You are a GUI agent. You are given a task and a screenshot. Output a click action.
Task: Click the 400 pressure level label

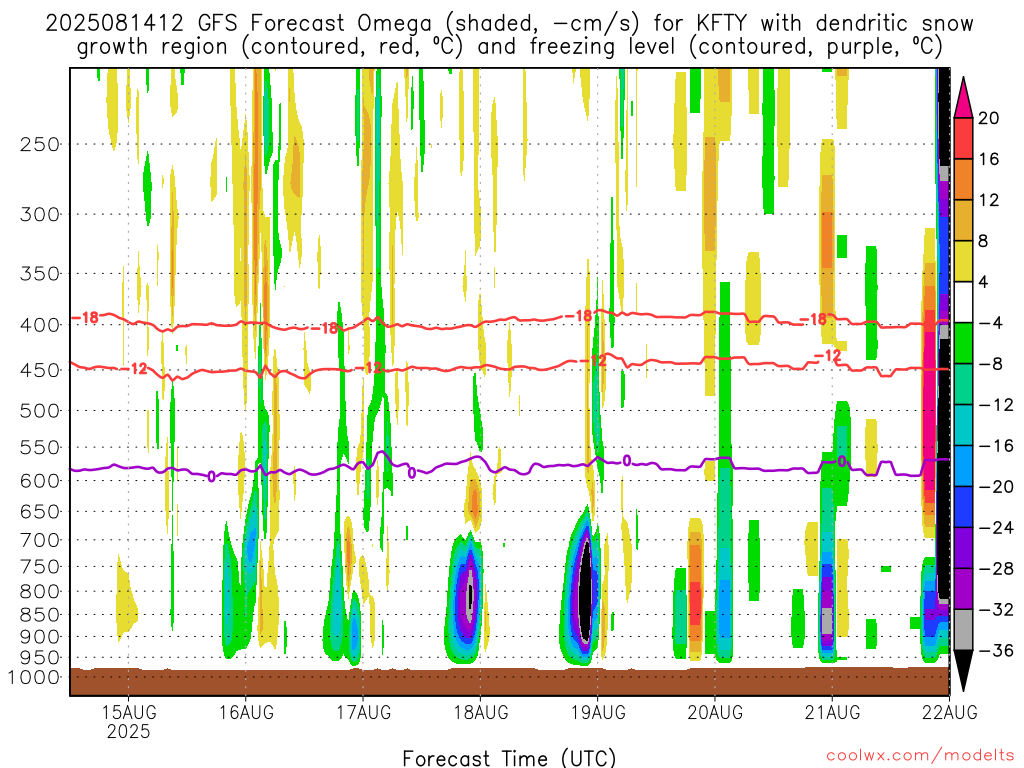pyautogui.click(x=40, y=325)
